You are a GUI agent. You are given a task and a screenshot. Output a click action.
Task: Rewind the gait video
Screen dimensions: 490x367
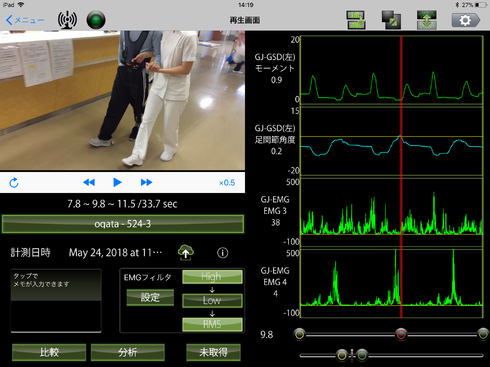click(89, 182)
